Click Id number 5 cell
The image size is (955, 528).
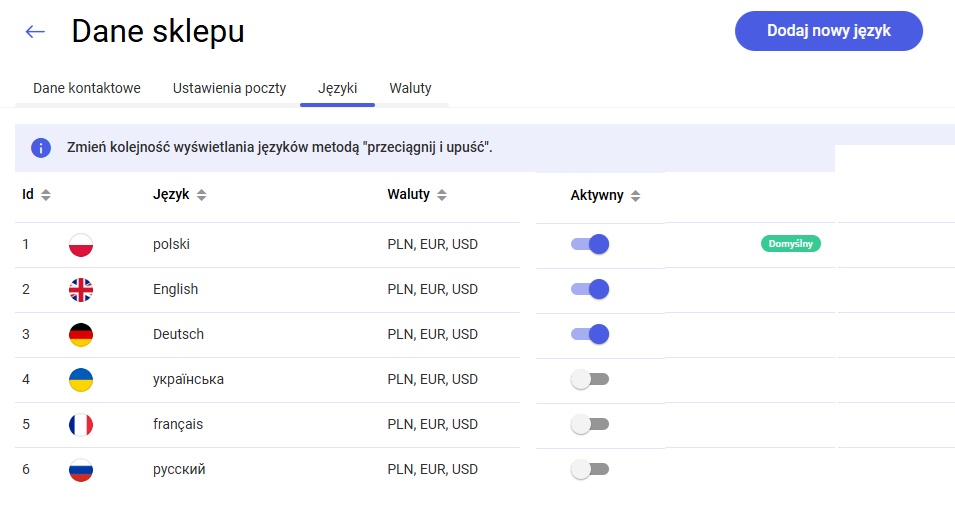click(x=26, y=424)
